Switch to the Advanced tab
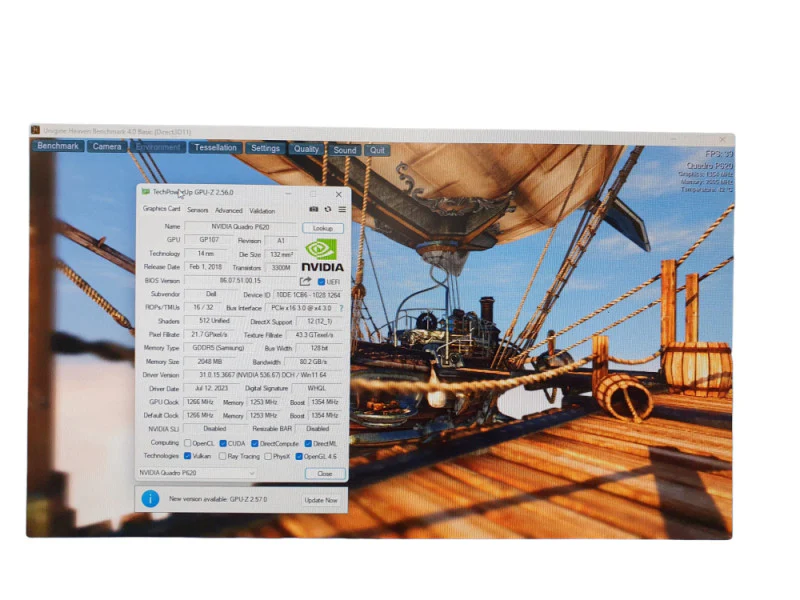 coord(229,210)
